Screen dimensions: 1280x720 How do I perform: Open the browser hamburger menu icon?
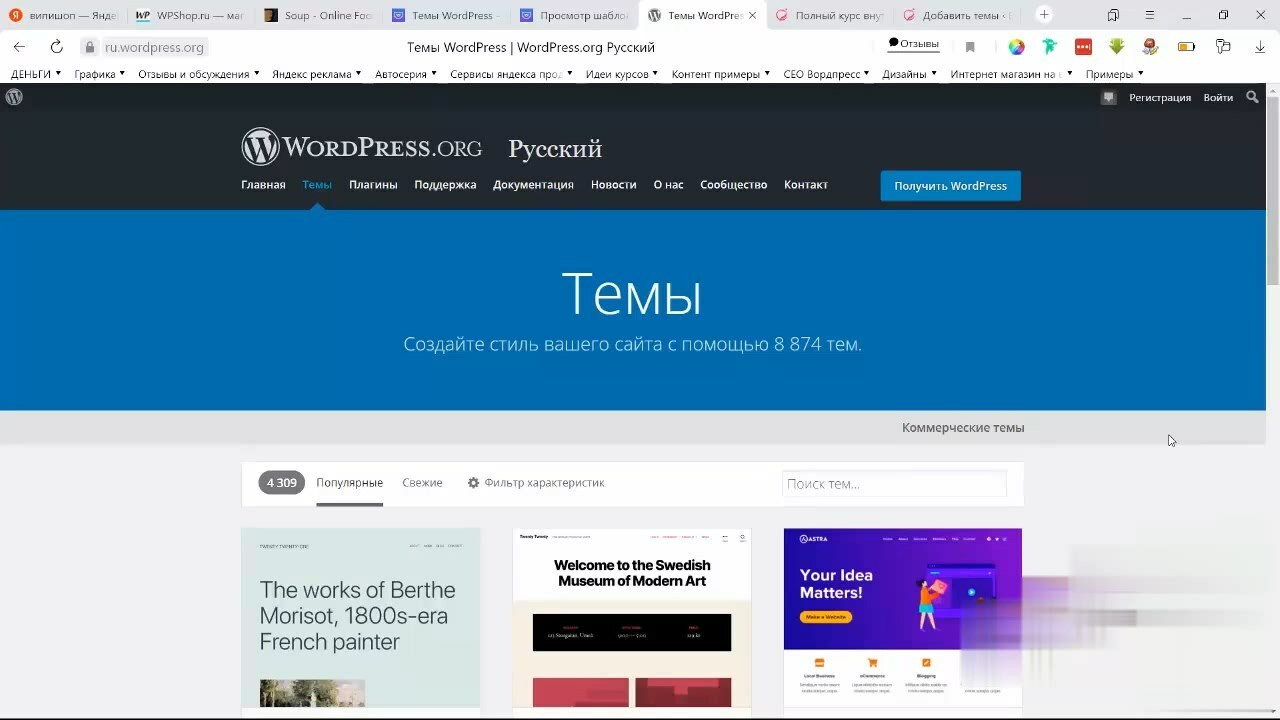click(1149, 15)
